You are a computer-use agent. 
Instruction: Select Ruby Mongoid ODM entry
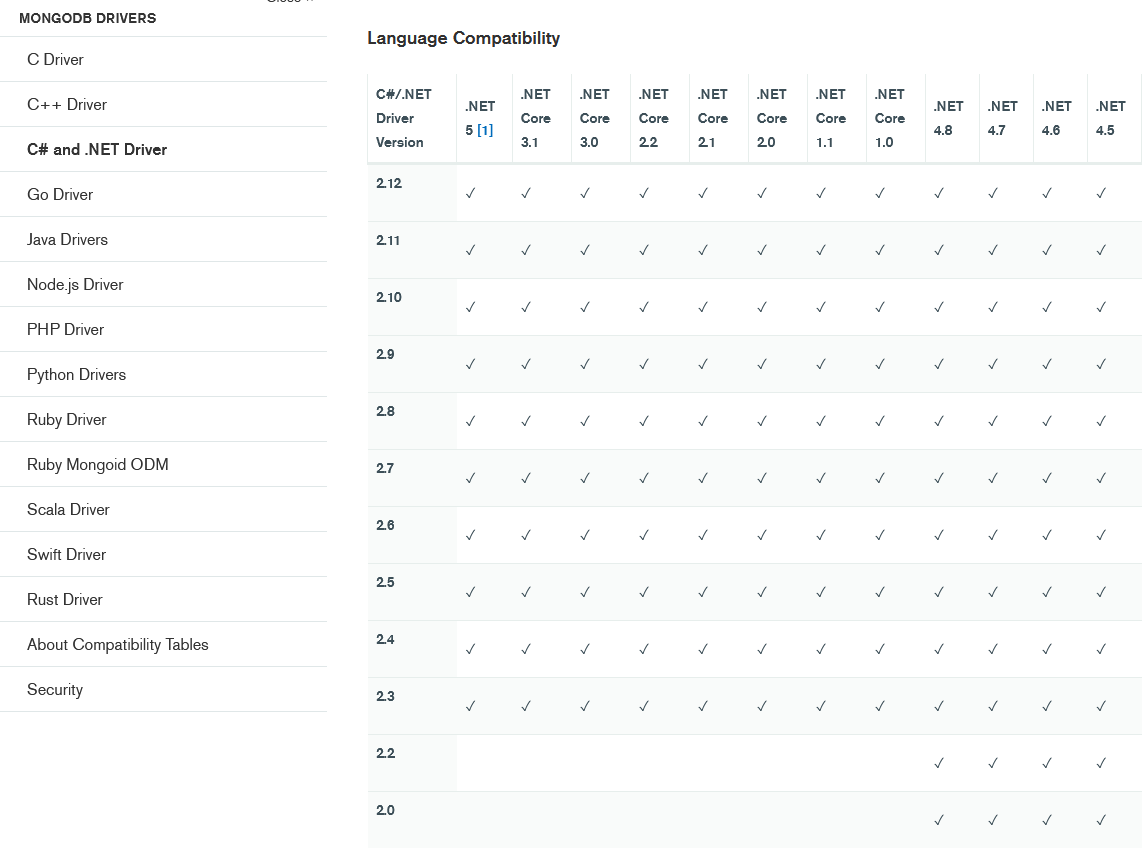(97, 464)
